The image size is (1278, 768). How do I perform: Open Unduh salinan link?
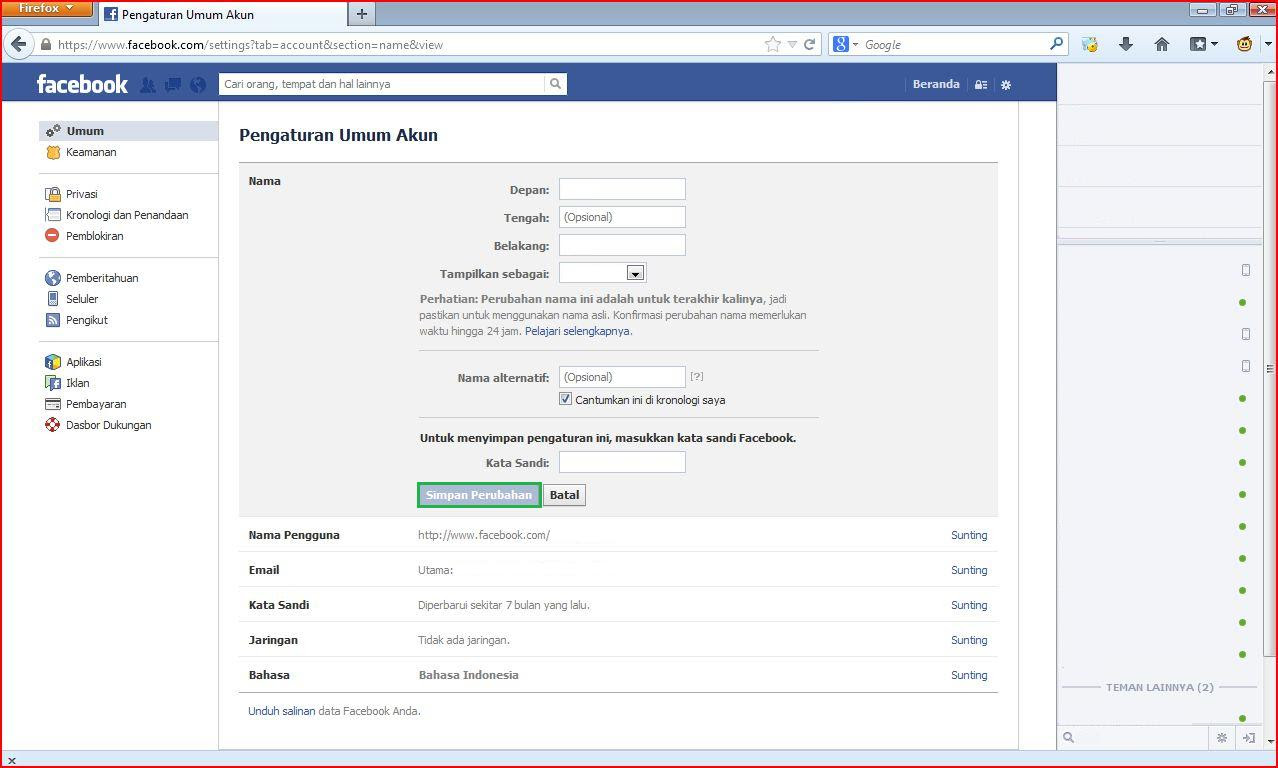pyautogui.click(x=282, y=711)
